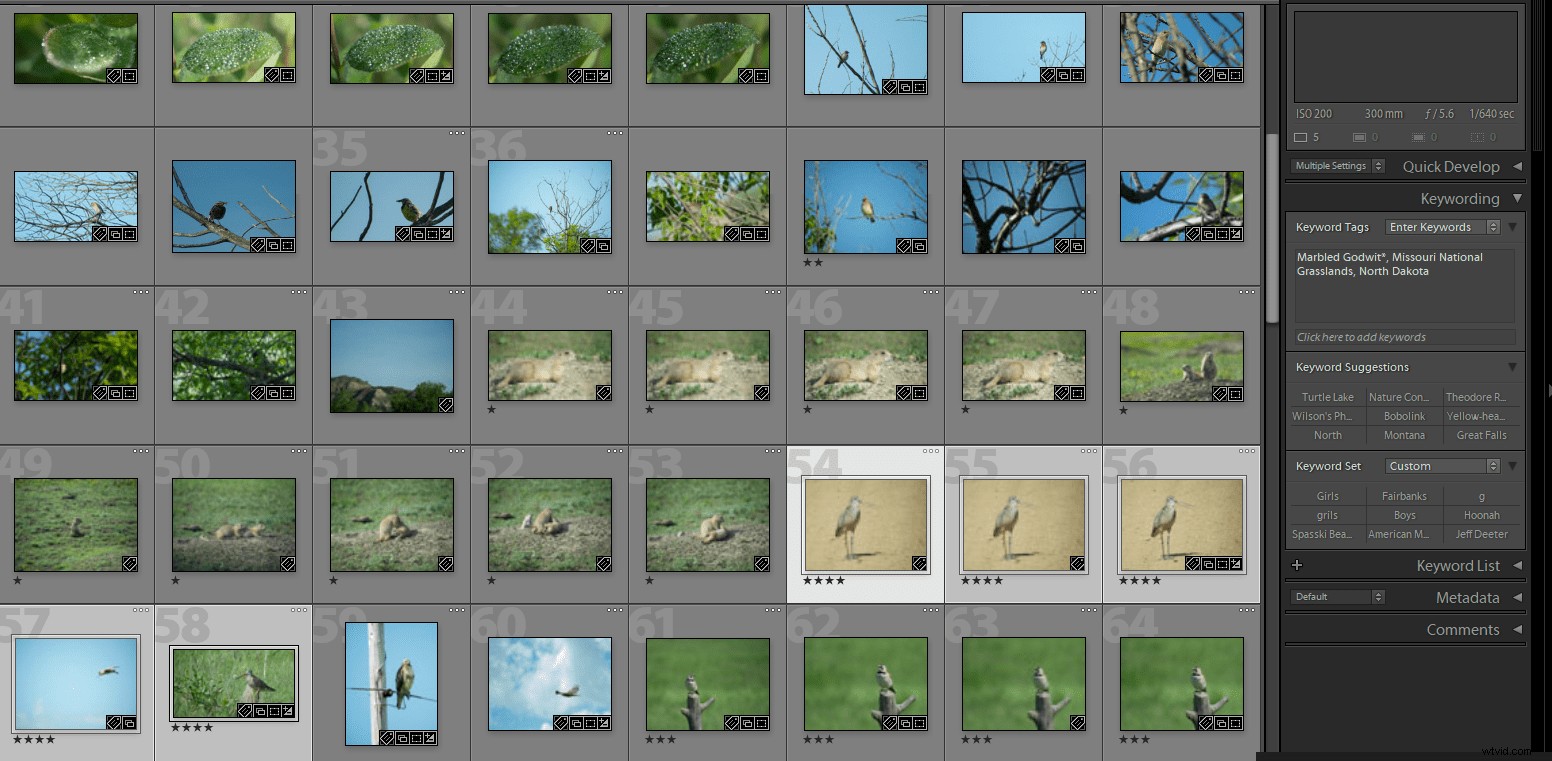Viewport: 1552px width, 761px height.
Task: Click the develop settings badge on photo 59
Action: pyautogui.click(x=428, y=739)
